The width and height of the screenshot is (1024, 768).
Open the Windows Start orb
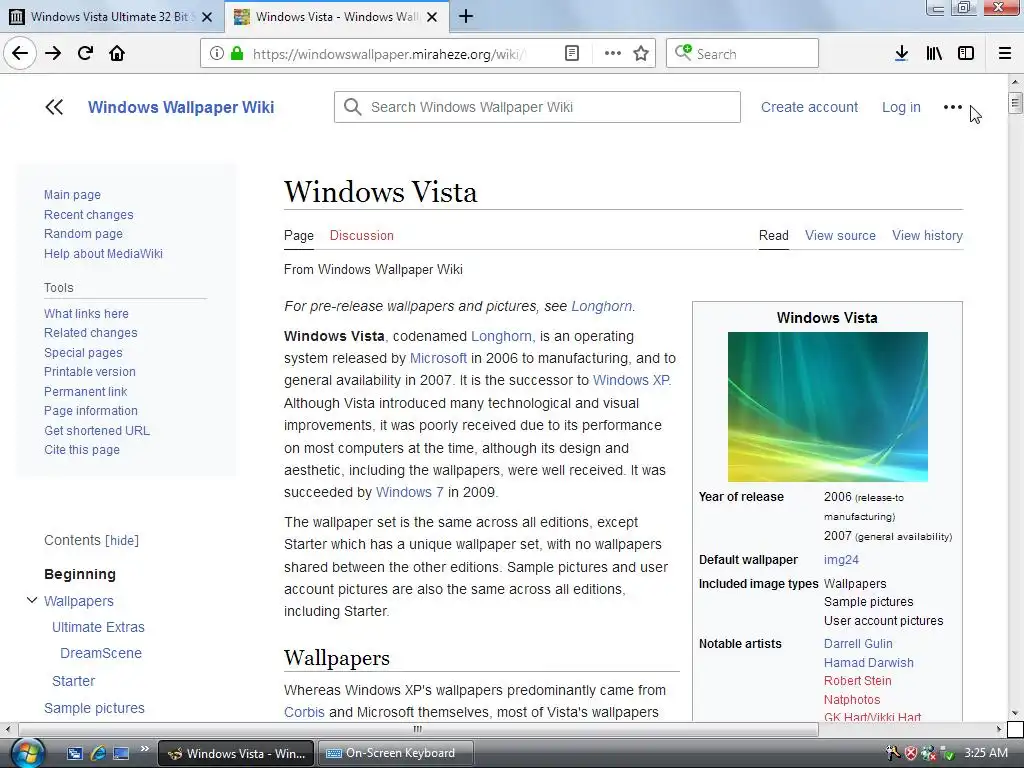click(x=27, y=753)
